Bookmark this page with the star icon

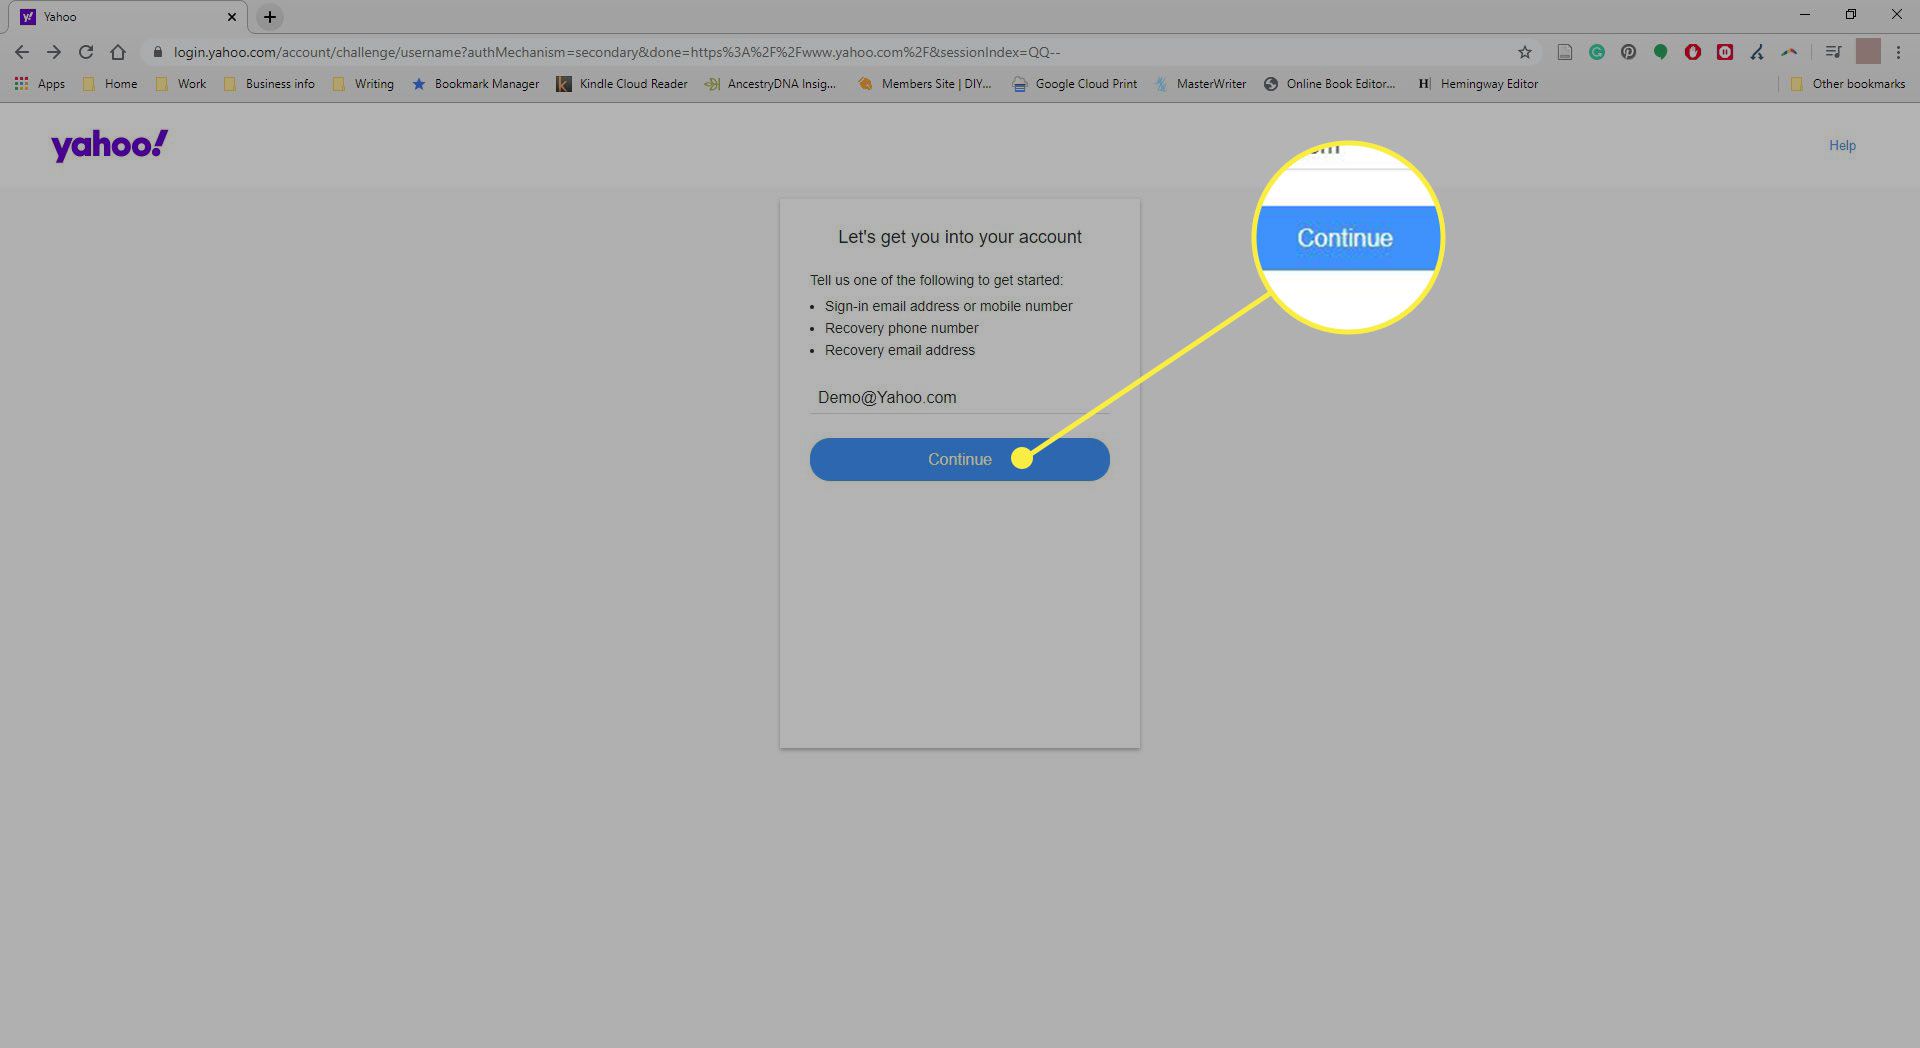point(1525,52)
